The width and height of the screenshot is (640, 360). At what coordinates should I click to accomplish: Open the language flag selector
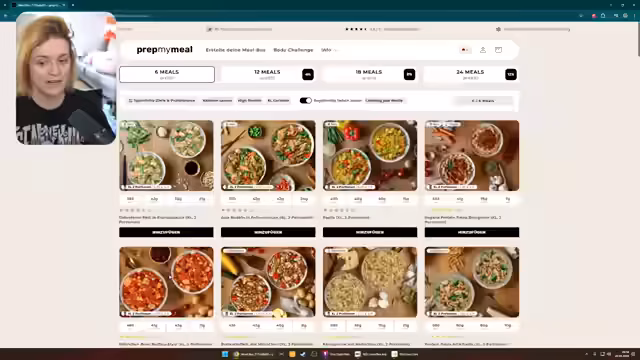(465, 50)
